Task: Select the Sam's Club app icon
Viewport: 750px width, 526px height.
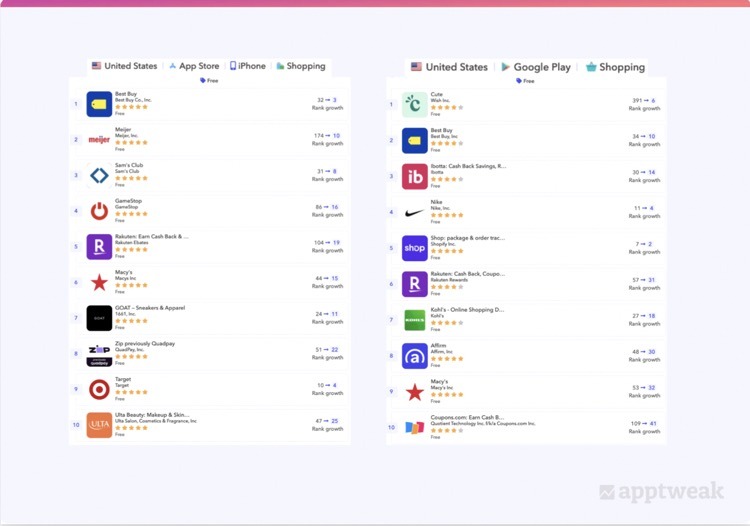Action: [99, 175]
